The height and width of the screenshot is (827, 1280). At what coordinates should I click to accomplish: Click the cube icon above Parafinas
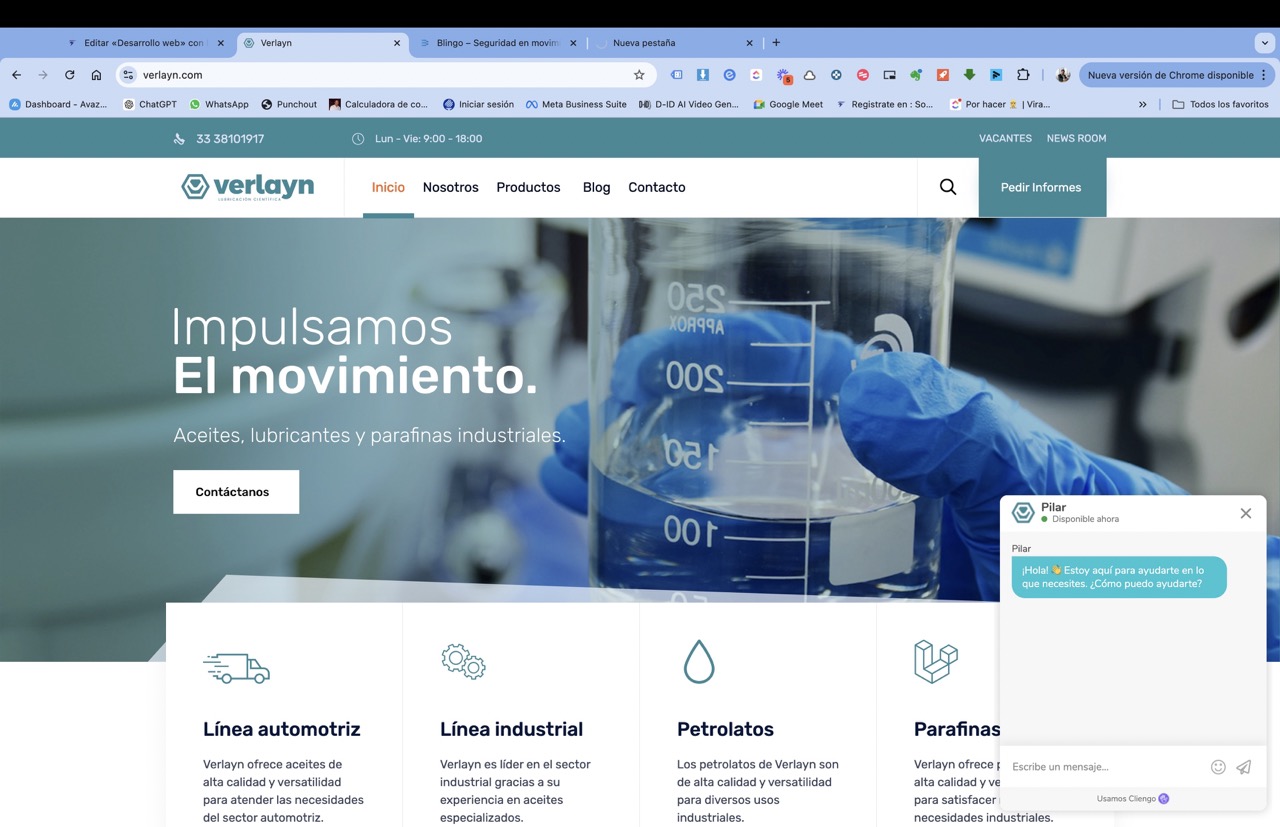936,660
